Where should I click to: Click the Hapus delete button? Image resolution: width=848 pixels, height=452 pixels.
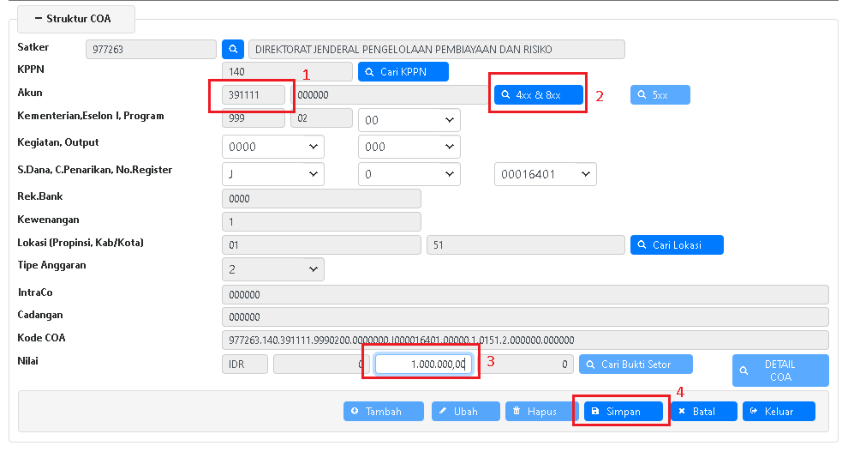click(539, 411)
